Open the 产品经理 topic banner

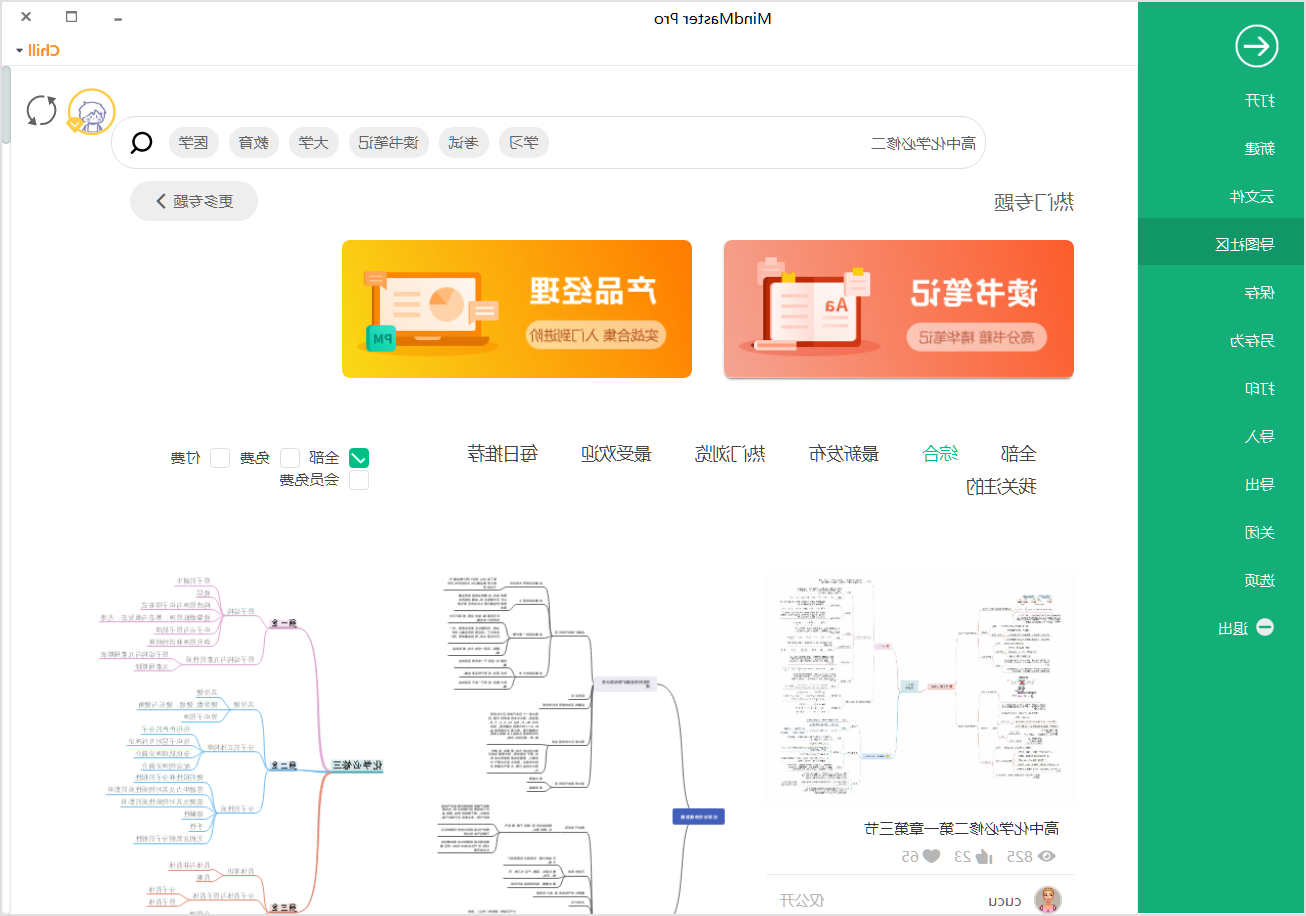pyautogui.click(x=517, y=309)
